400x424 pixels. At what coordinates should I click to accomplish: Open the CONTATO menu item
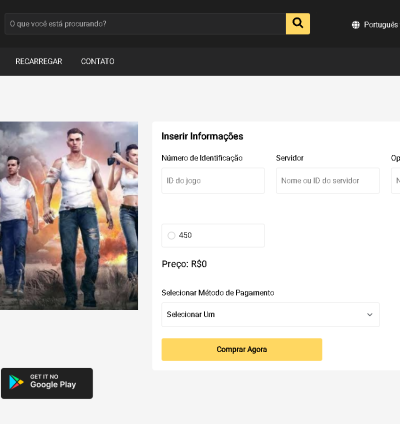(x=97, y=61)
